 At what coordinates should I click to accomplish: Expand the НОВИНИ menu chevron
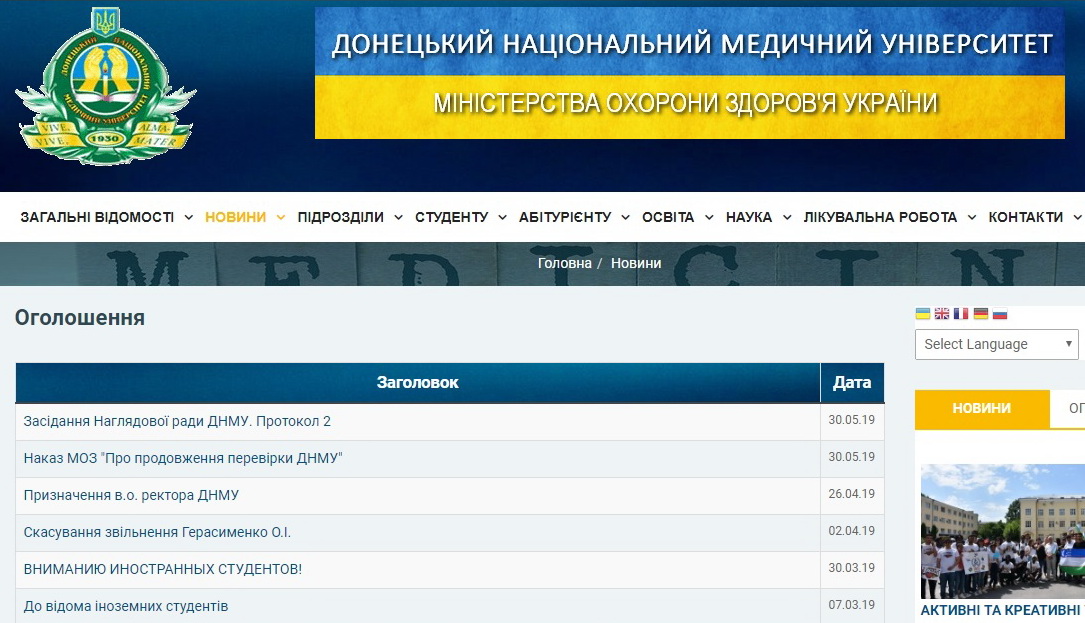tap(281, 217)
